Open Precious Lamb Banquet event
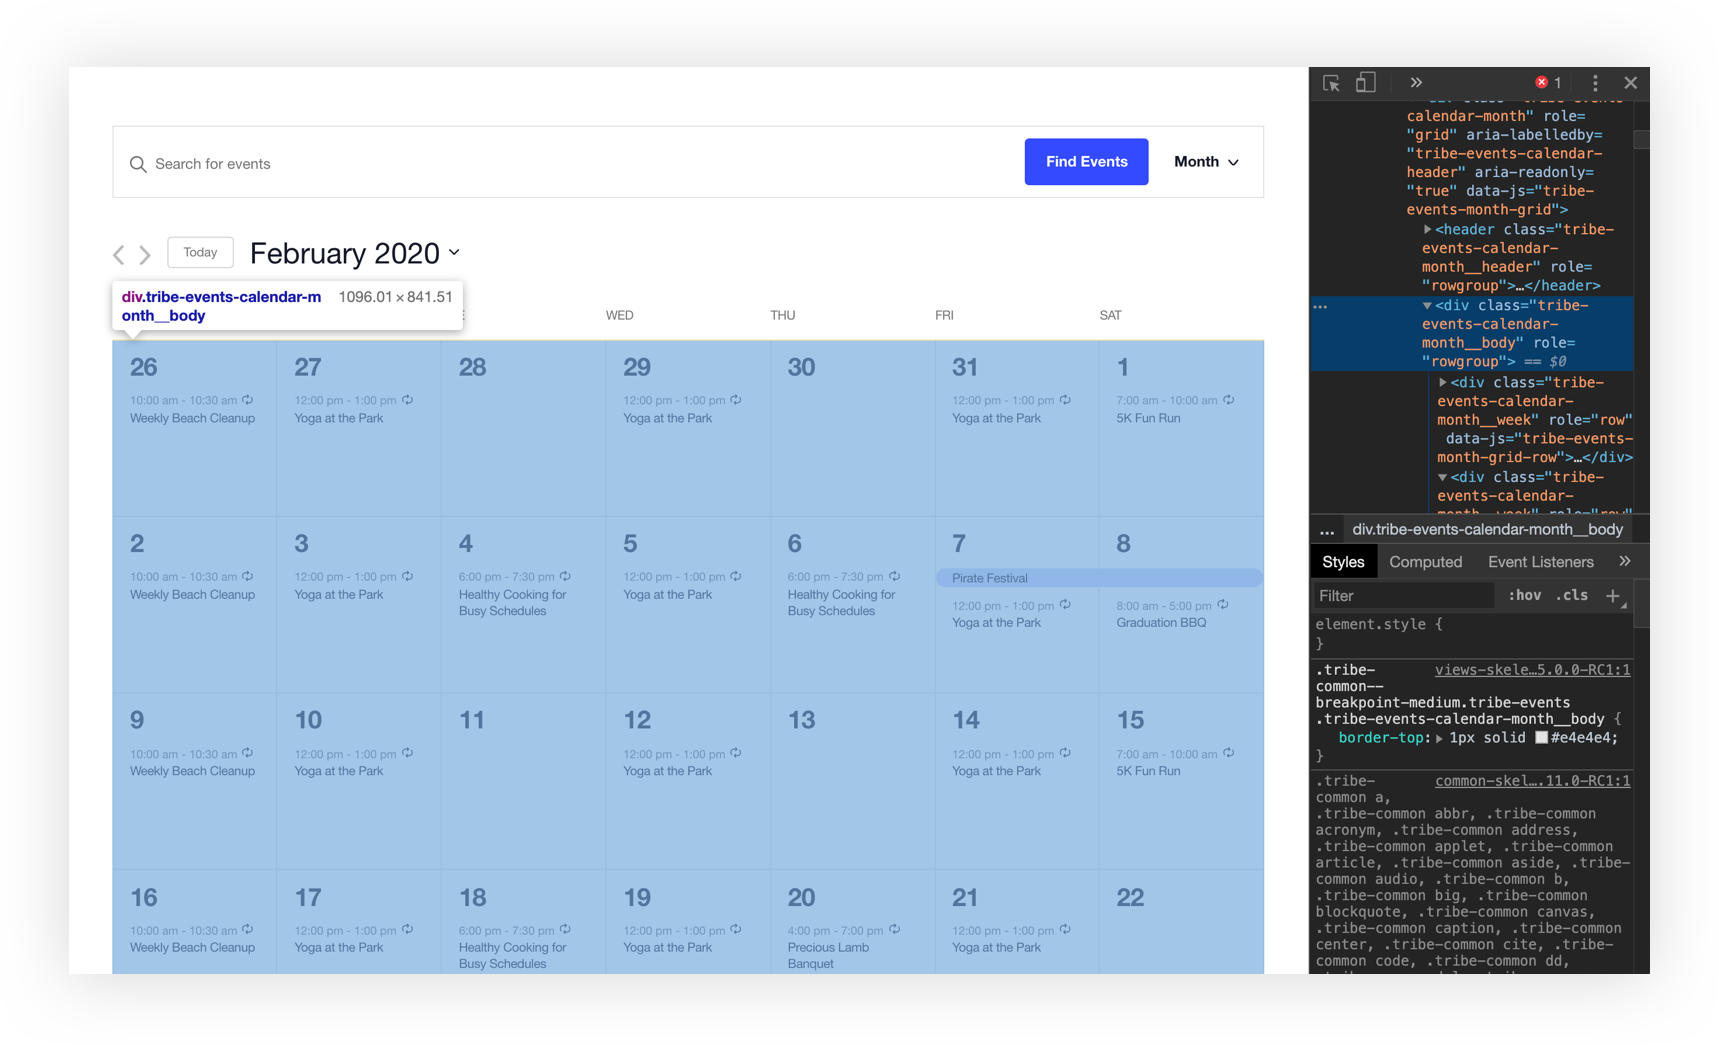The height and width of the screenshot is (1045, 1719). tap(828, 956)
